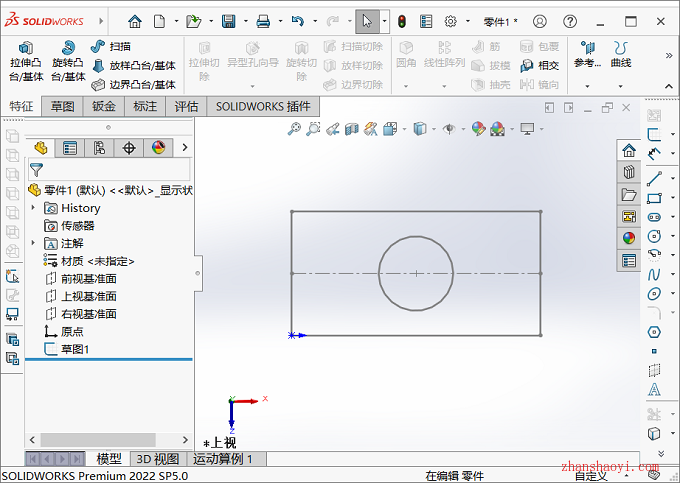
Task: Collapse the CommandManager ribbon
Action: (669, 86)
